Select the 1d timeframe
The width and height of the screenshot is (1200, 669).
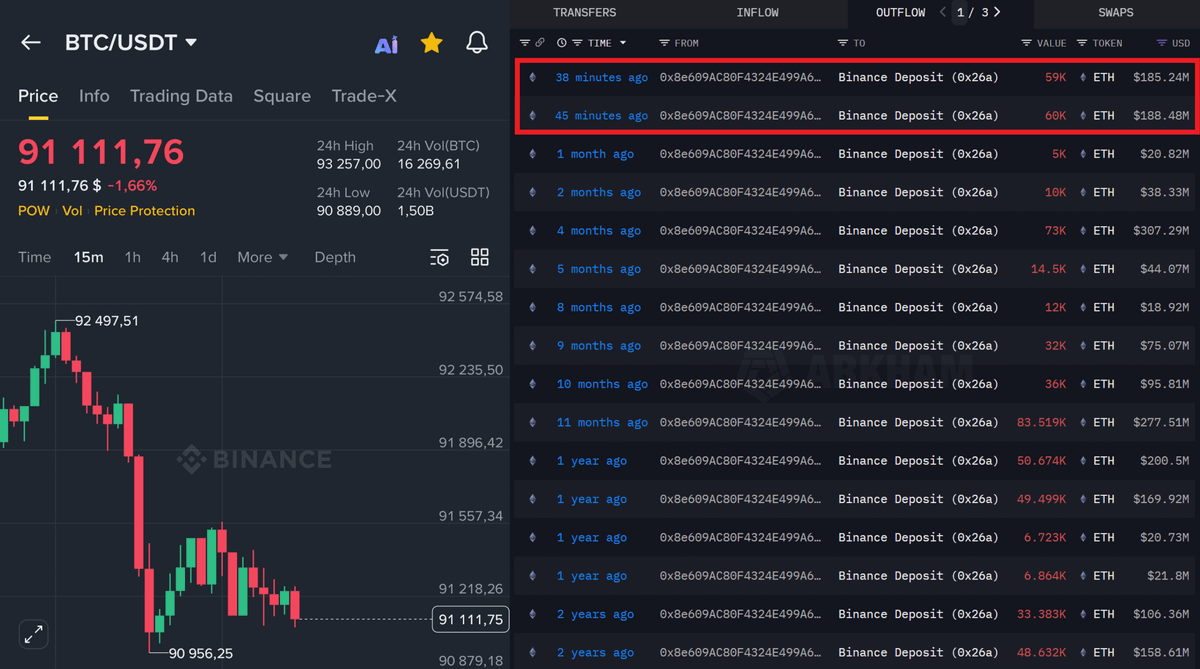click(208, 257)
